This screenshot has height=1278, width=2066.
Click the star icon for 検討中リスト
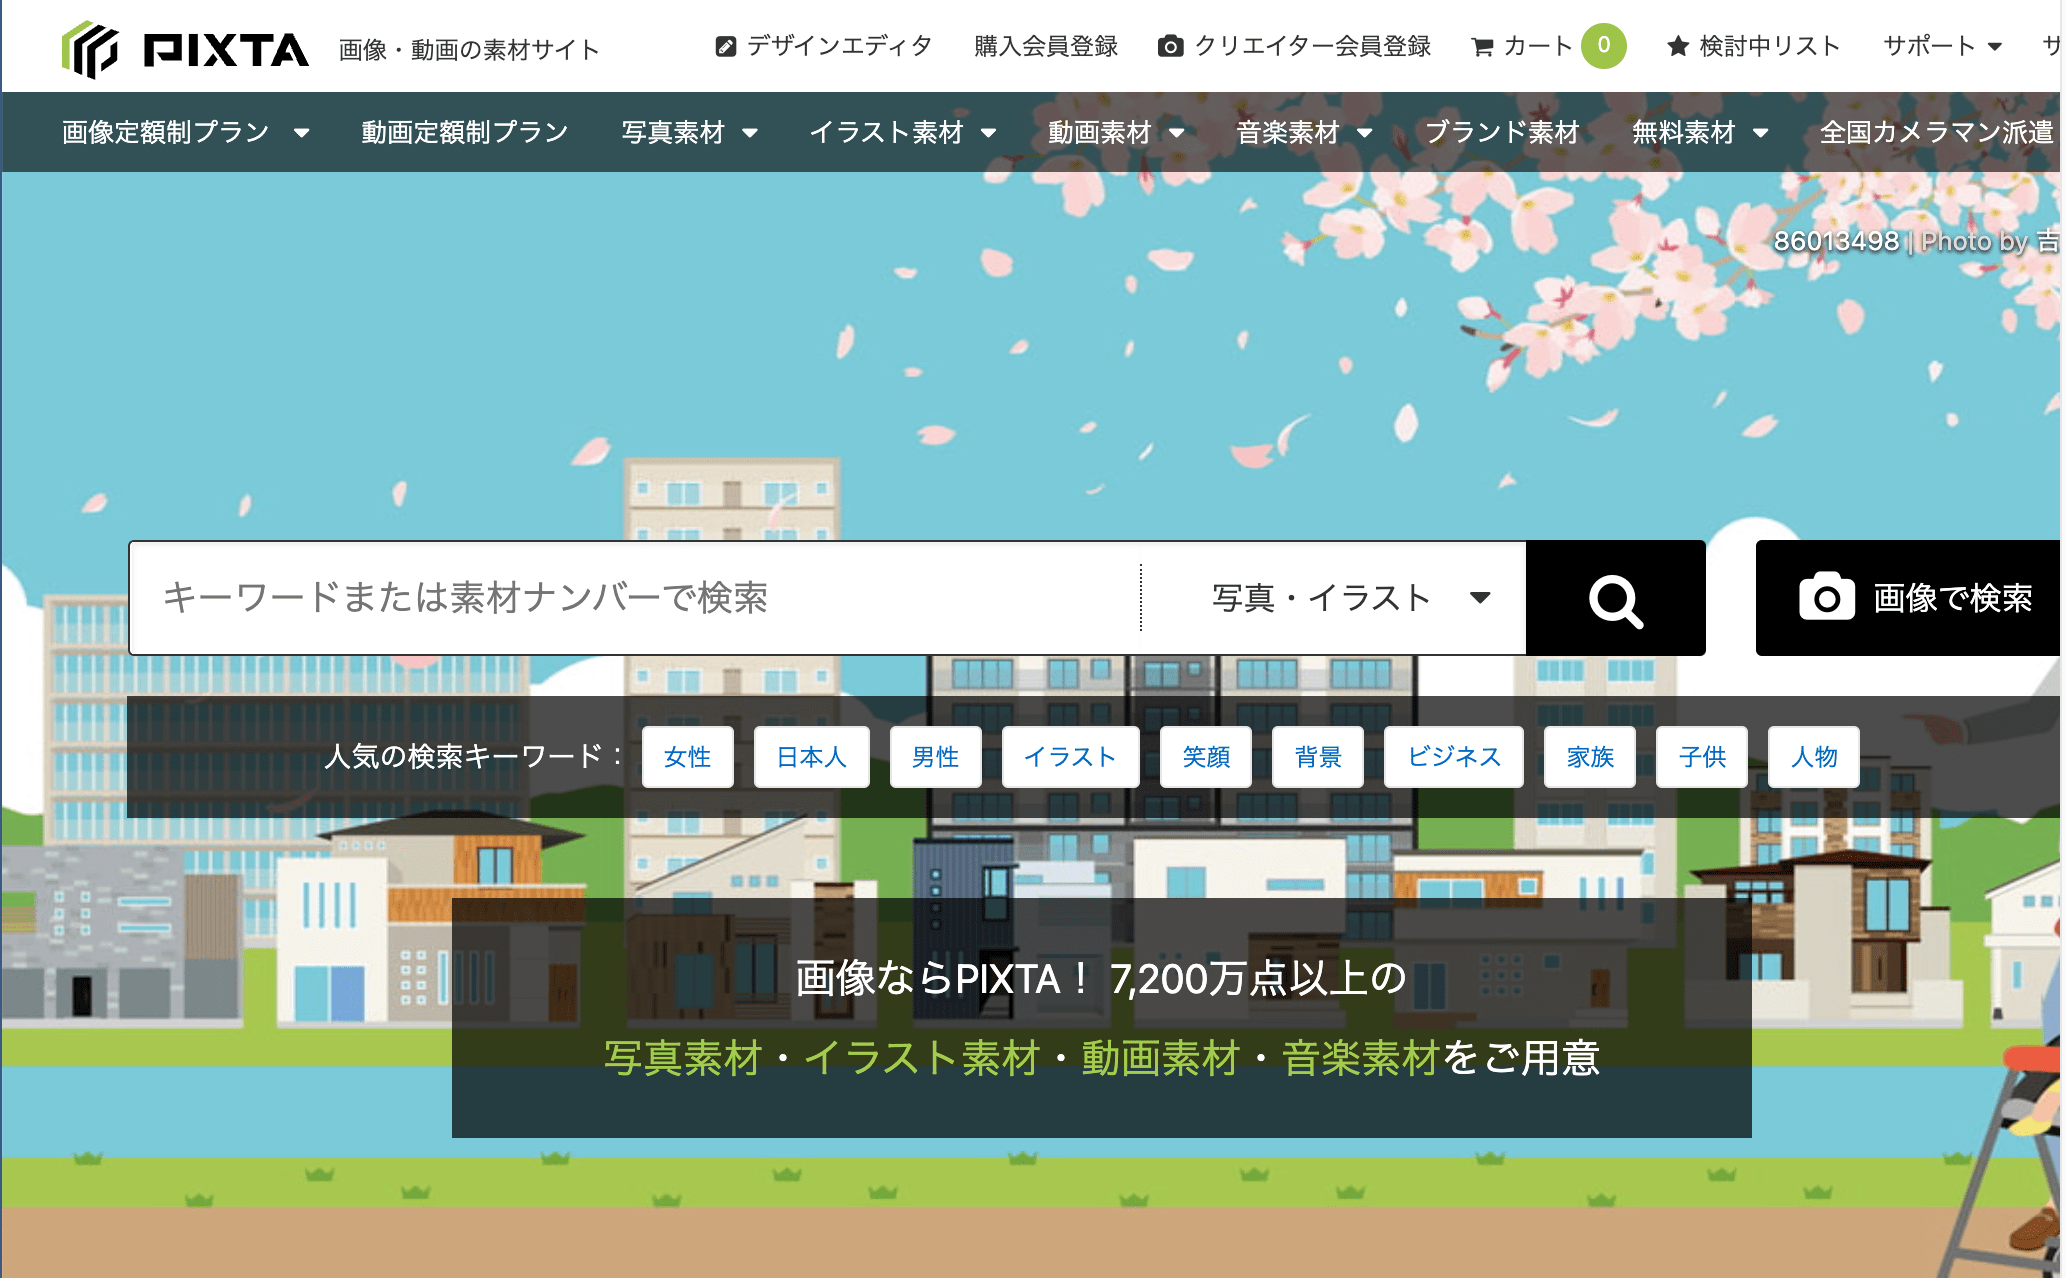(1678, 46)
